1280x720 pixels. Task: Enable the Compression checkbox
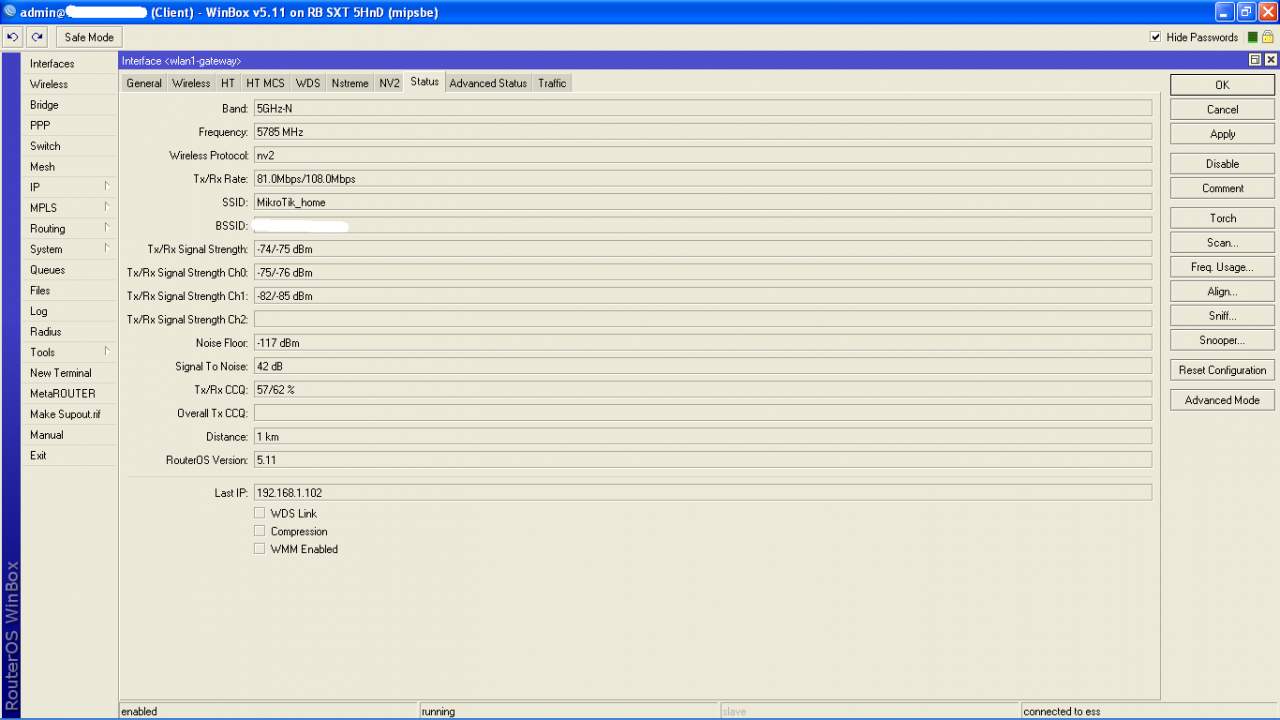coord(259,531)
